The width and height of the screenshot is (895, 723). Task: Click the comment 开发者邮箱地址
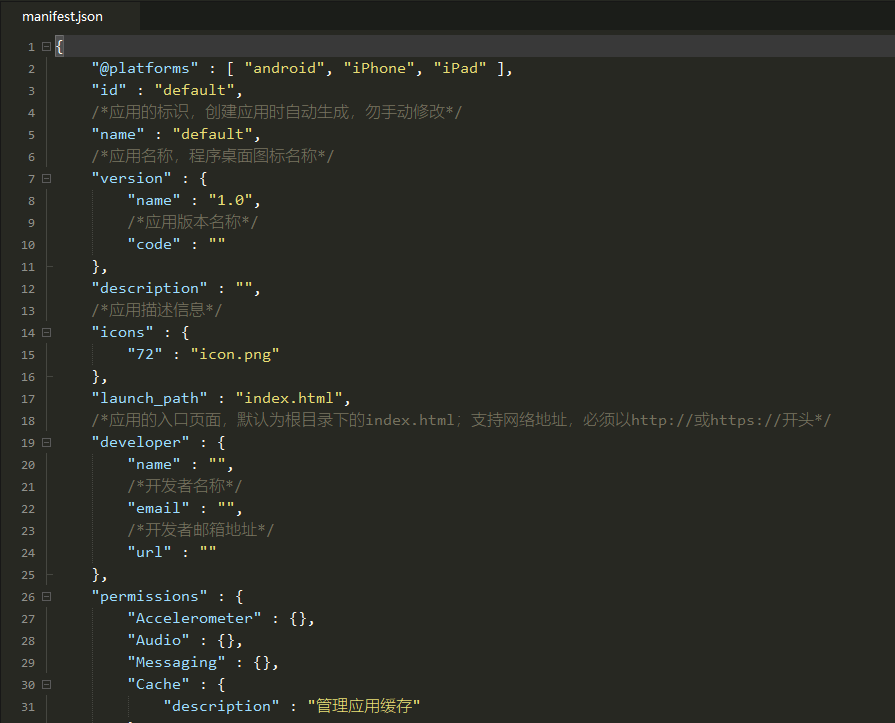tap(201, 531)
